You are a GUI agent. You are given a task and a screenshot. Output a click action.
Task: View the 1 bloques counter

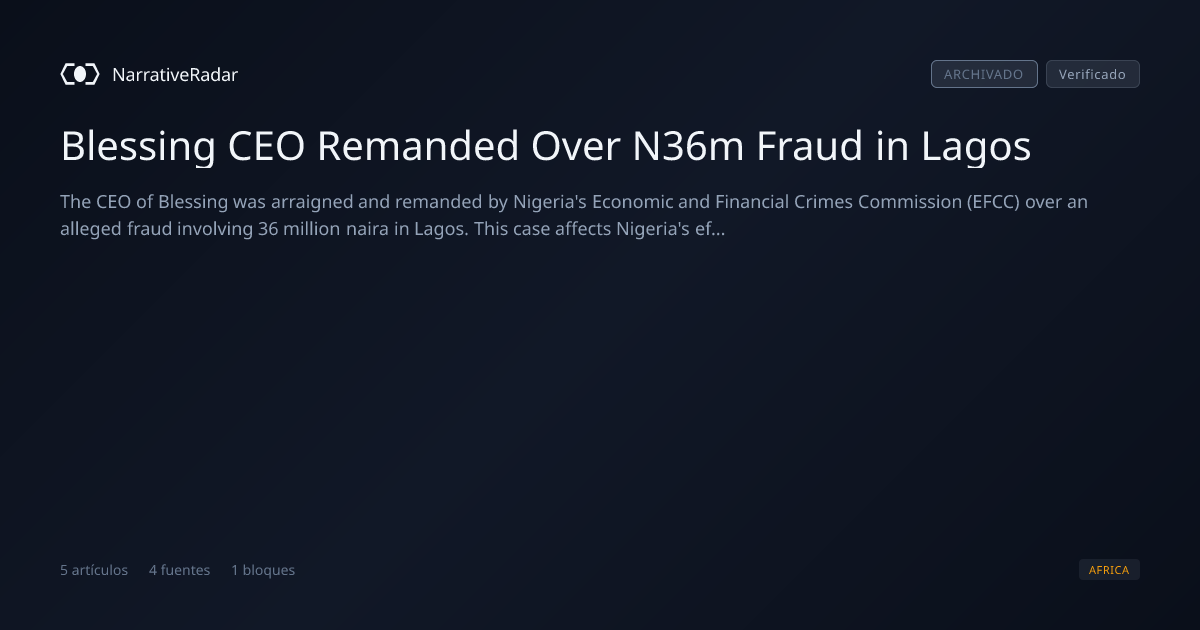[263, 570]
